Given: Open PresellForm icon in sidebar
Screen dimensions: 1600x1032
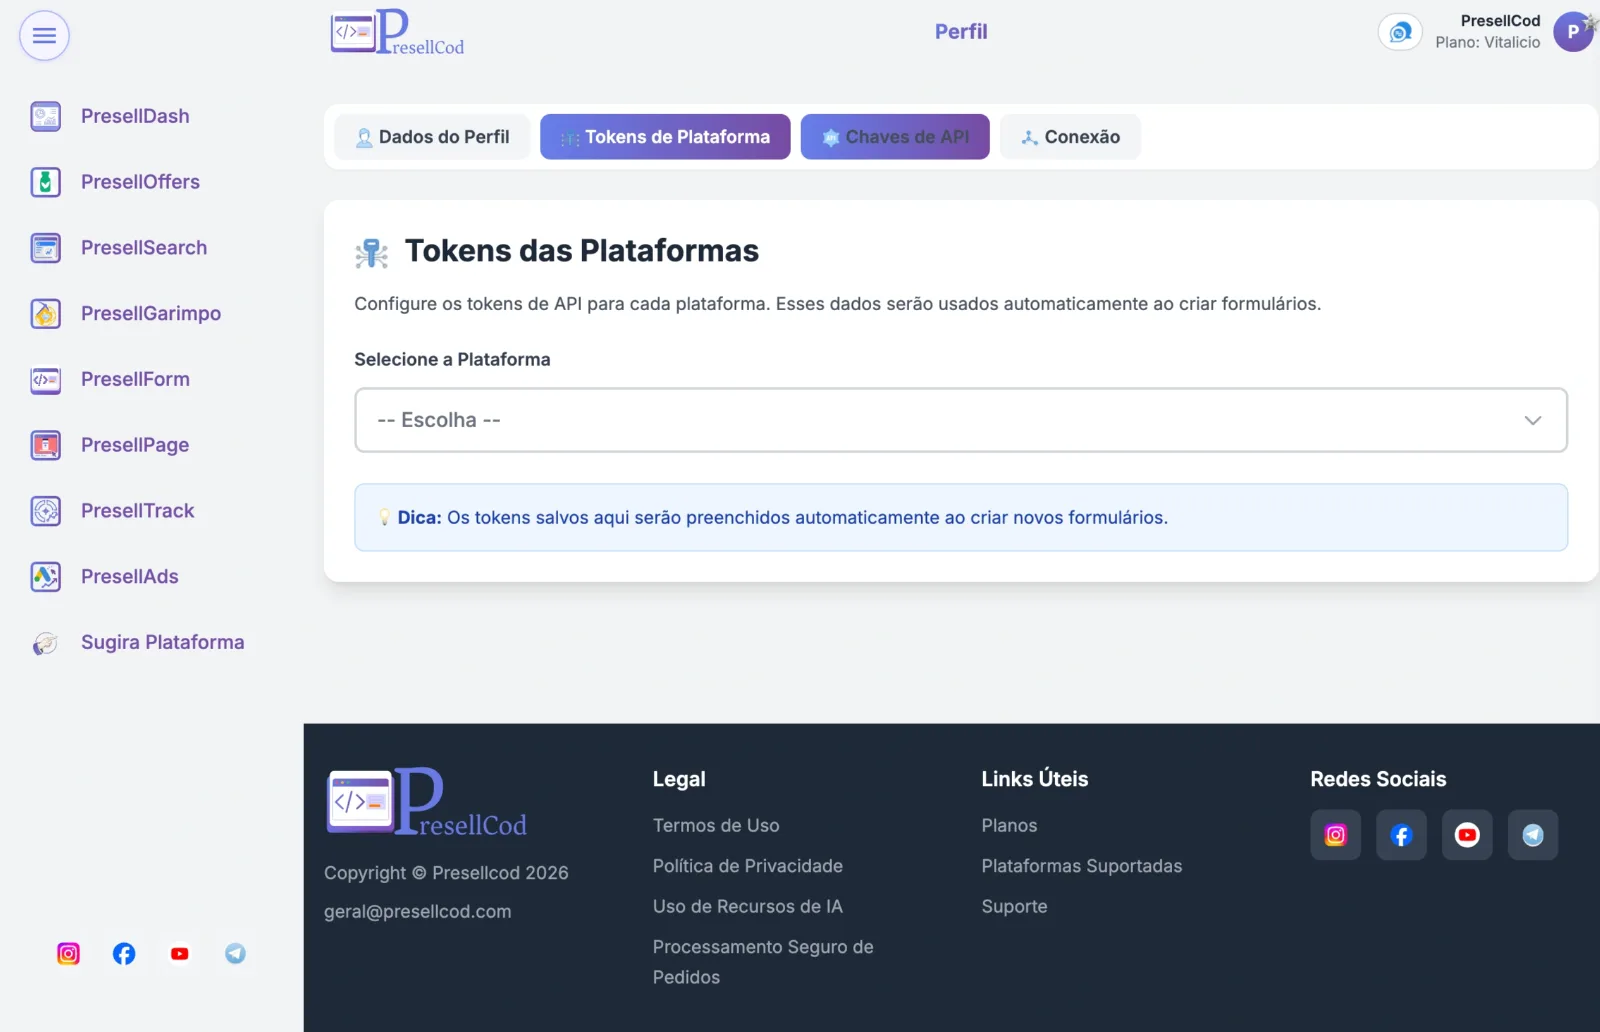Looking at the screenshot, I should click(x=46, y=380).
